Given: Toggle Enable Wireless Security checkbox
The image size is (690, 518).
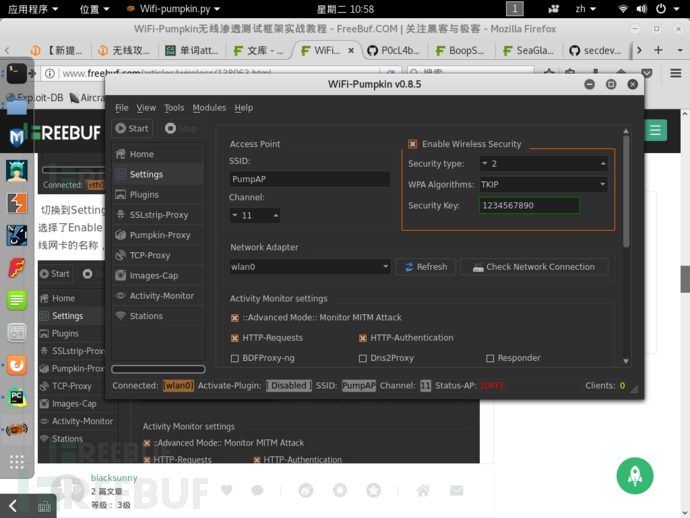Looking at the screenshot, I should [412, 144].
